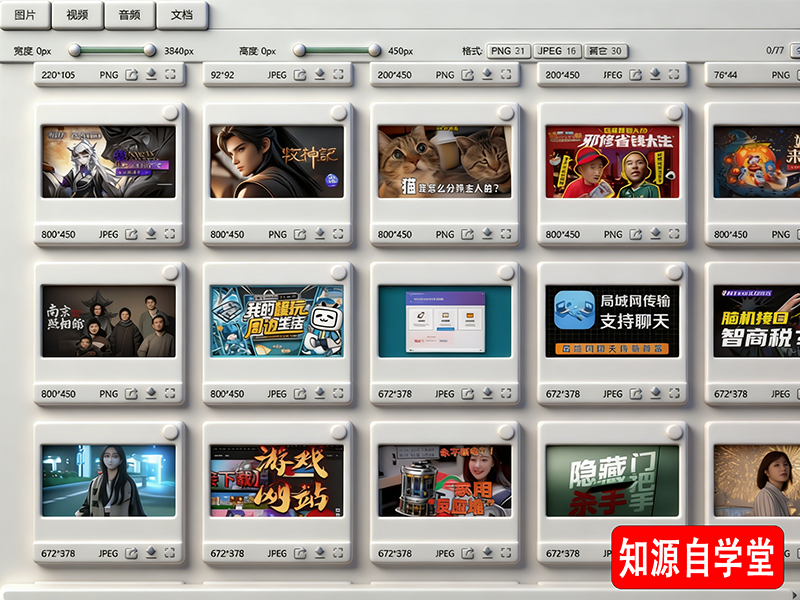Click the 其它 30 format filter button
The width and height of the screenshot is (800, 600).
pos(606,51)
